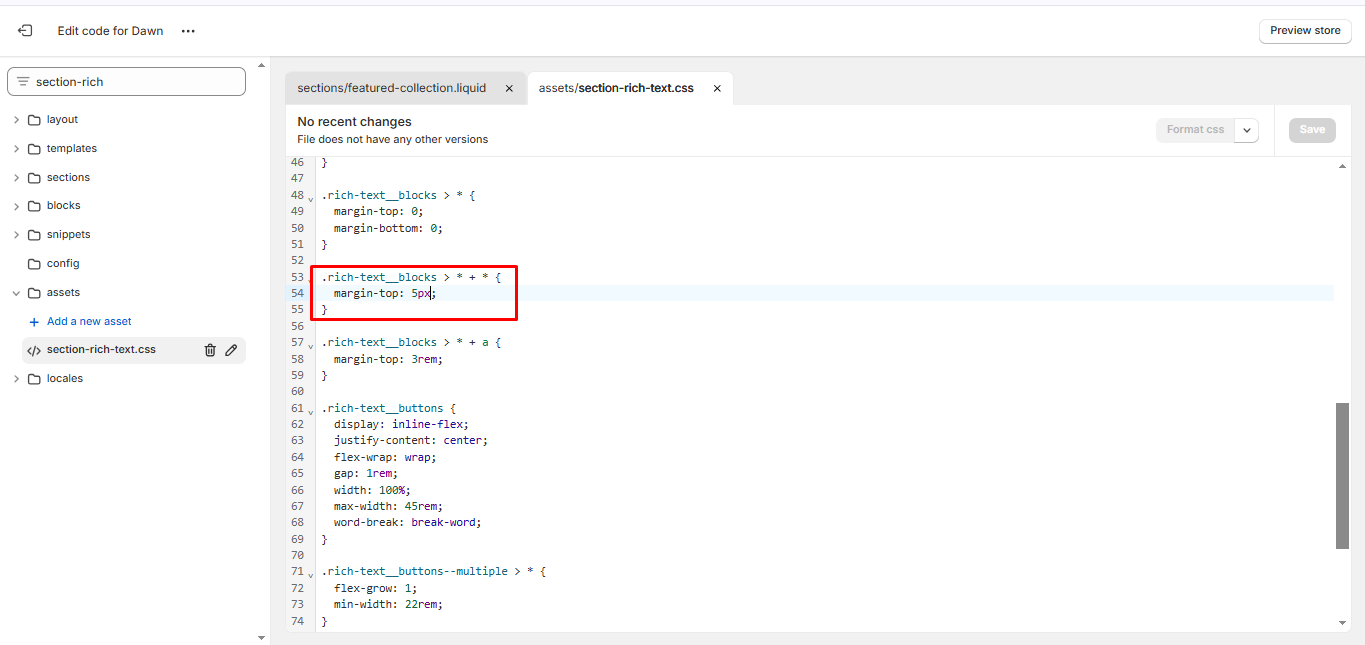Fold the code block at line 57
Image resolution: width=1365 pixels, height=645 pixels.
311,345
